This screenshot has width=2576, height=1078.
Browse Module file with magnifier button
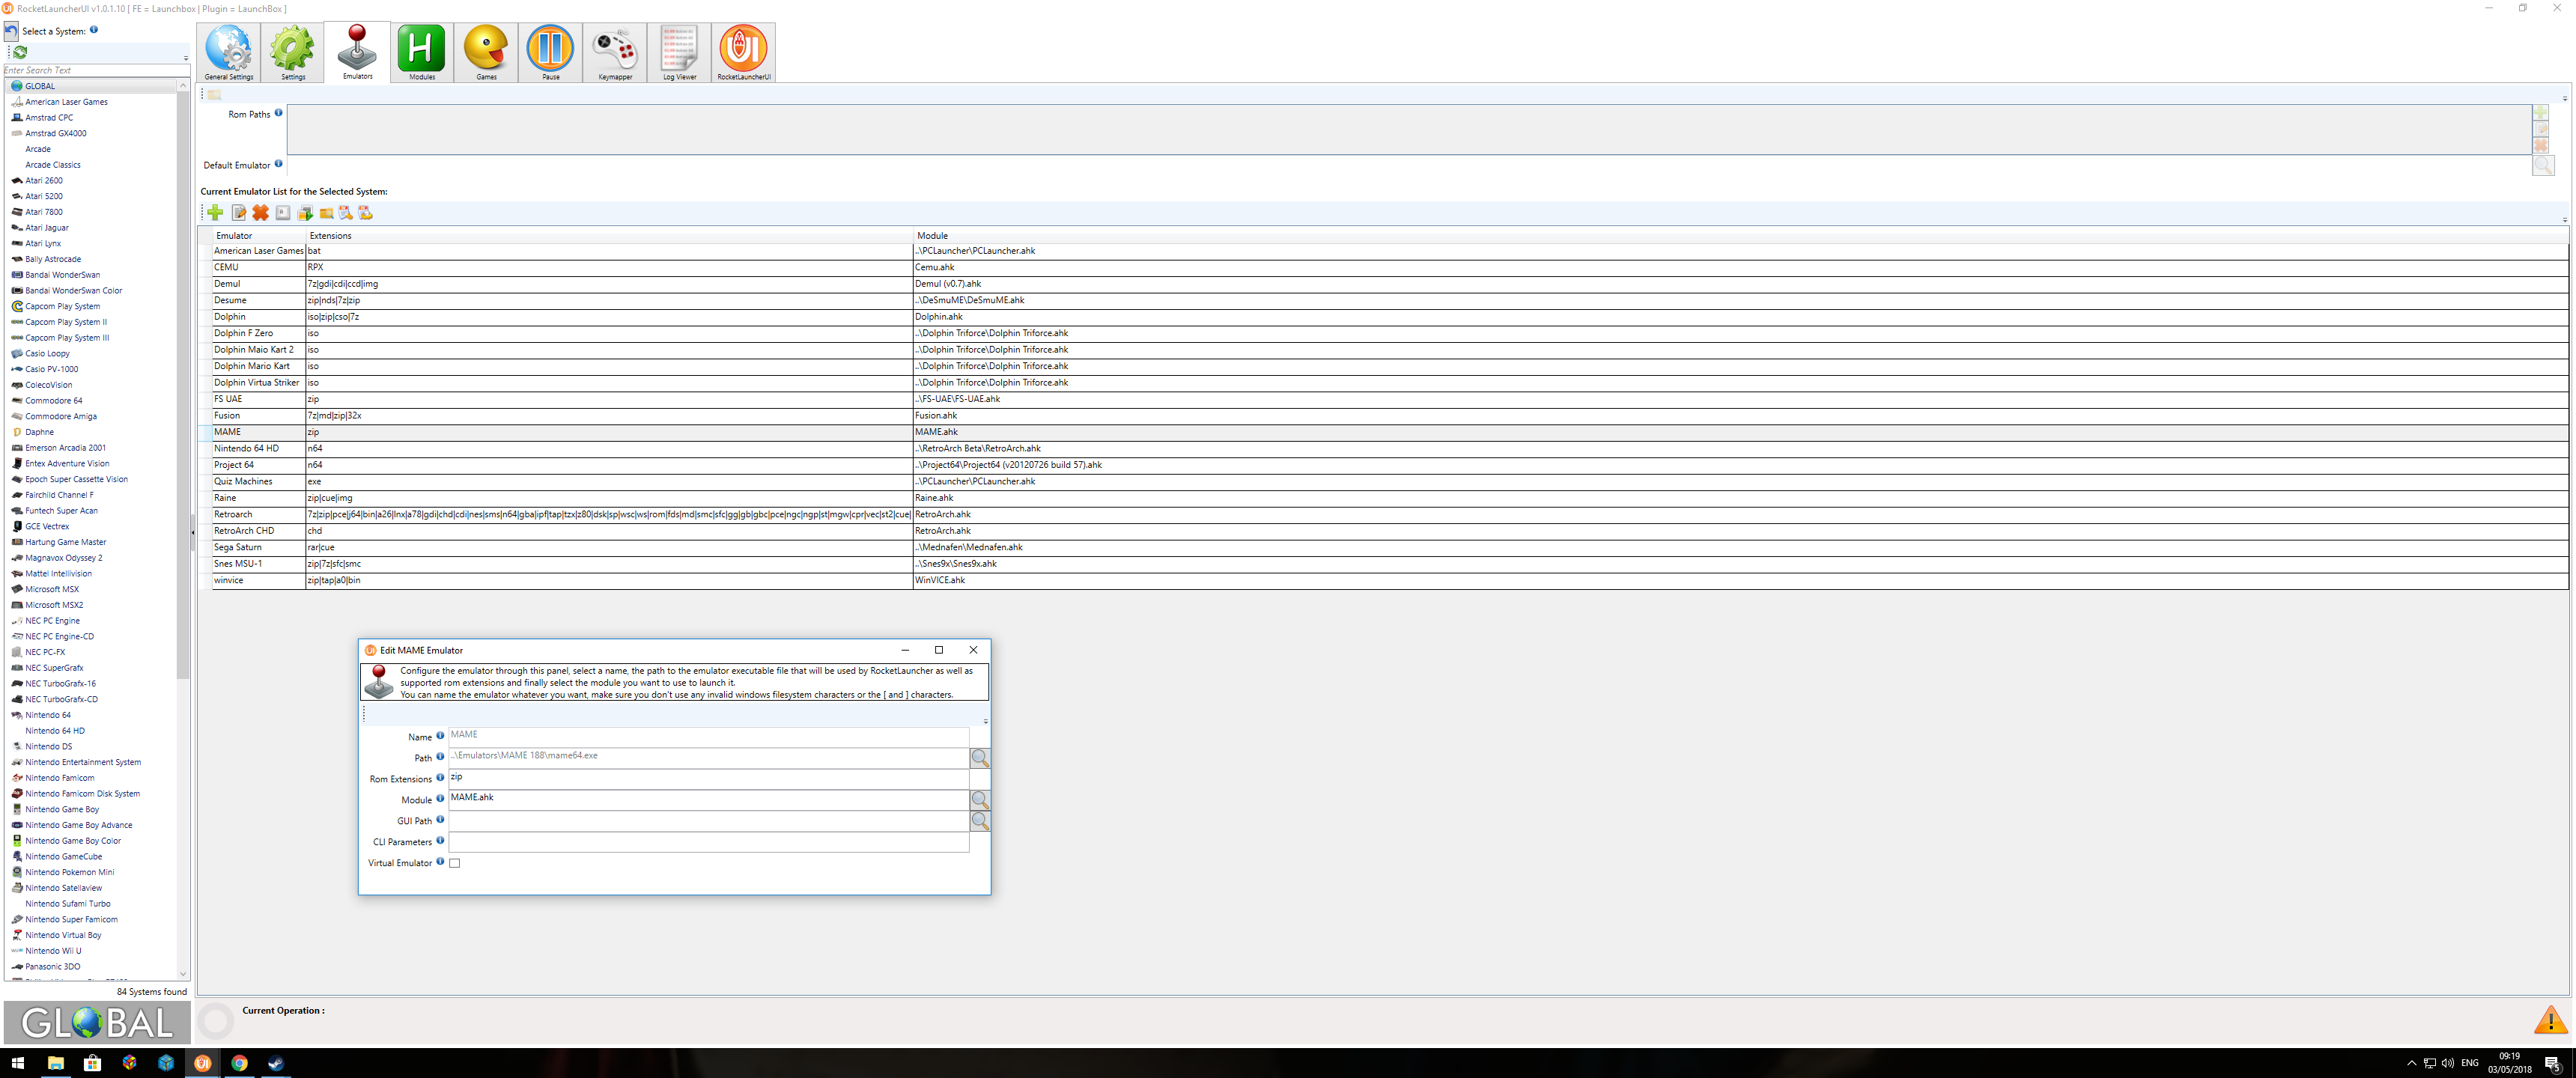click(x=980, y=800)
